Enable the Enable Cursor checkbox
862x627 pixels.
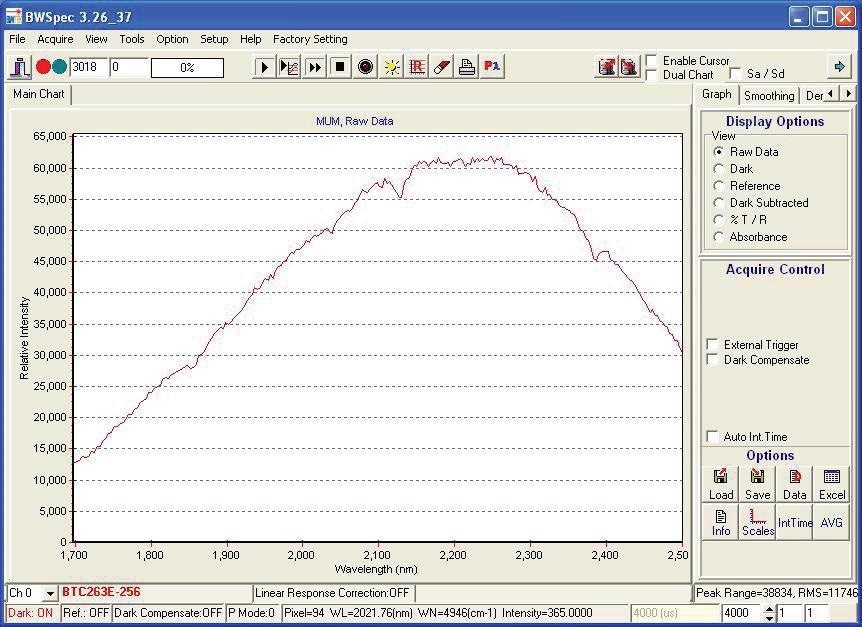652,61
